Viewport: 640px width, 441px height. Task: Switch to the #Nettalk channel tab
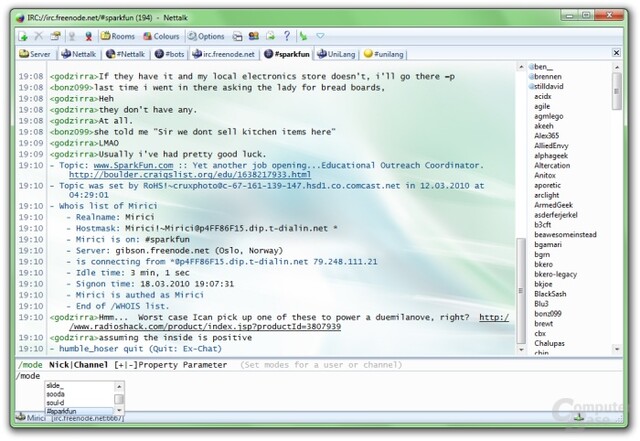pos(125,54)
